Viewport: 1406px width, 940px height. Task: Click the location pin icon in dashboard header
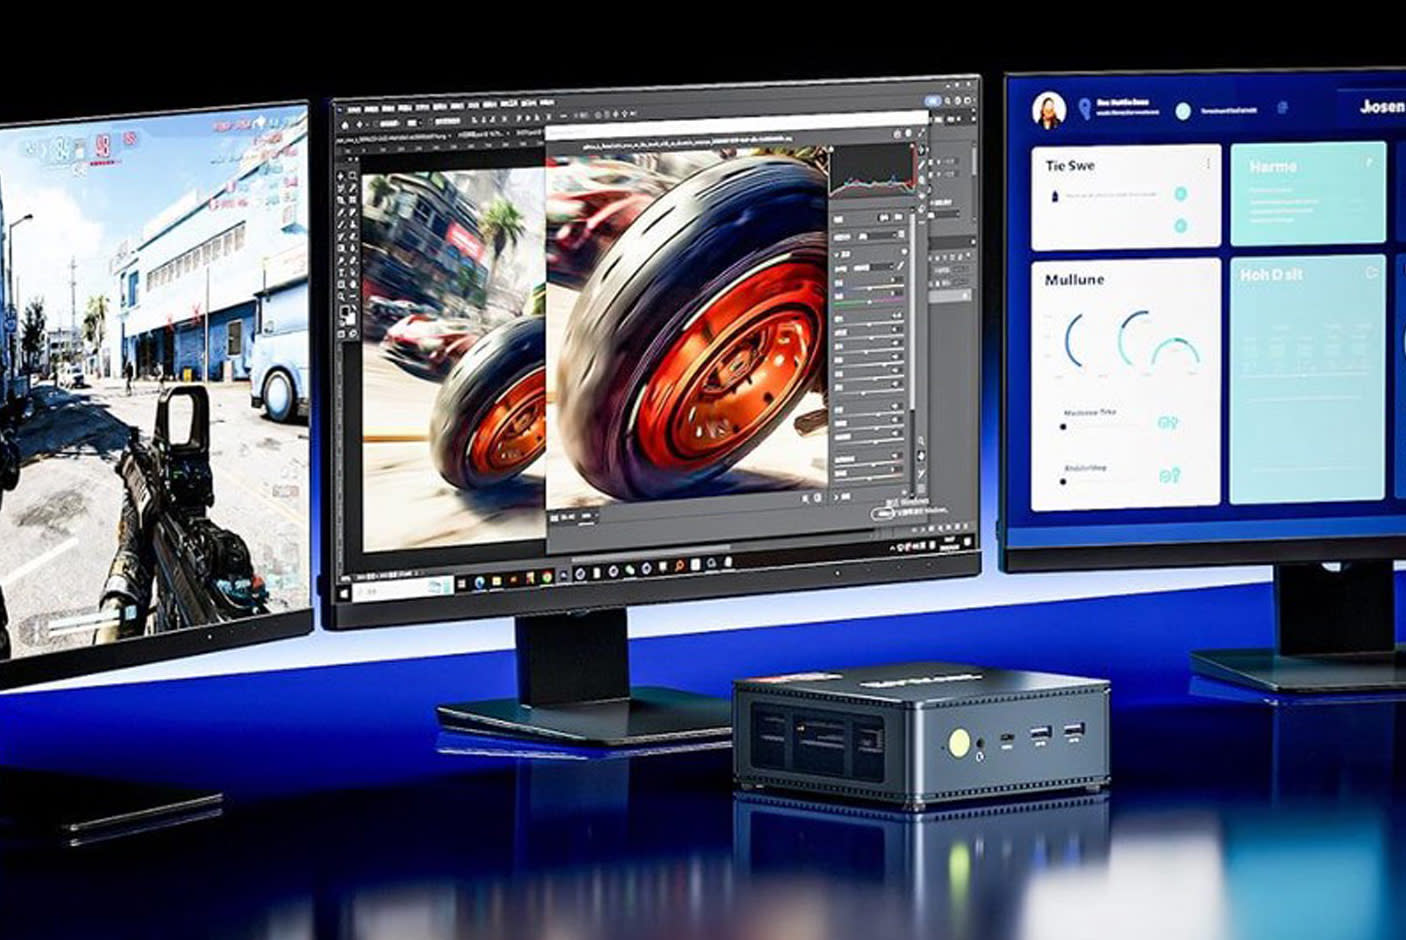click(1085, 109)
